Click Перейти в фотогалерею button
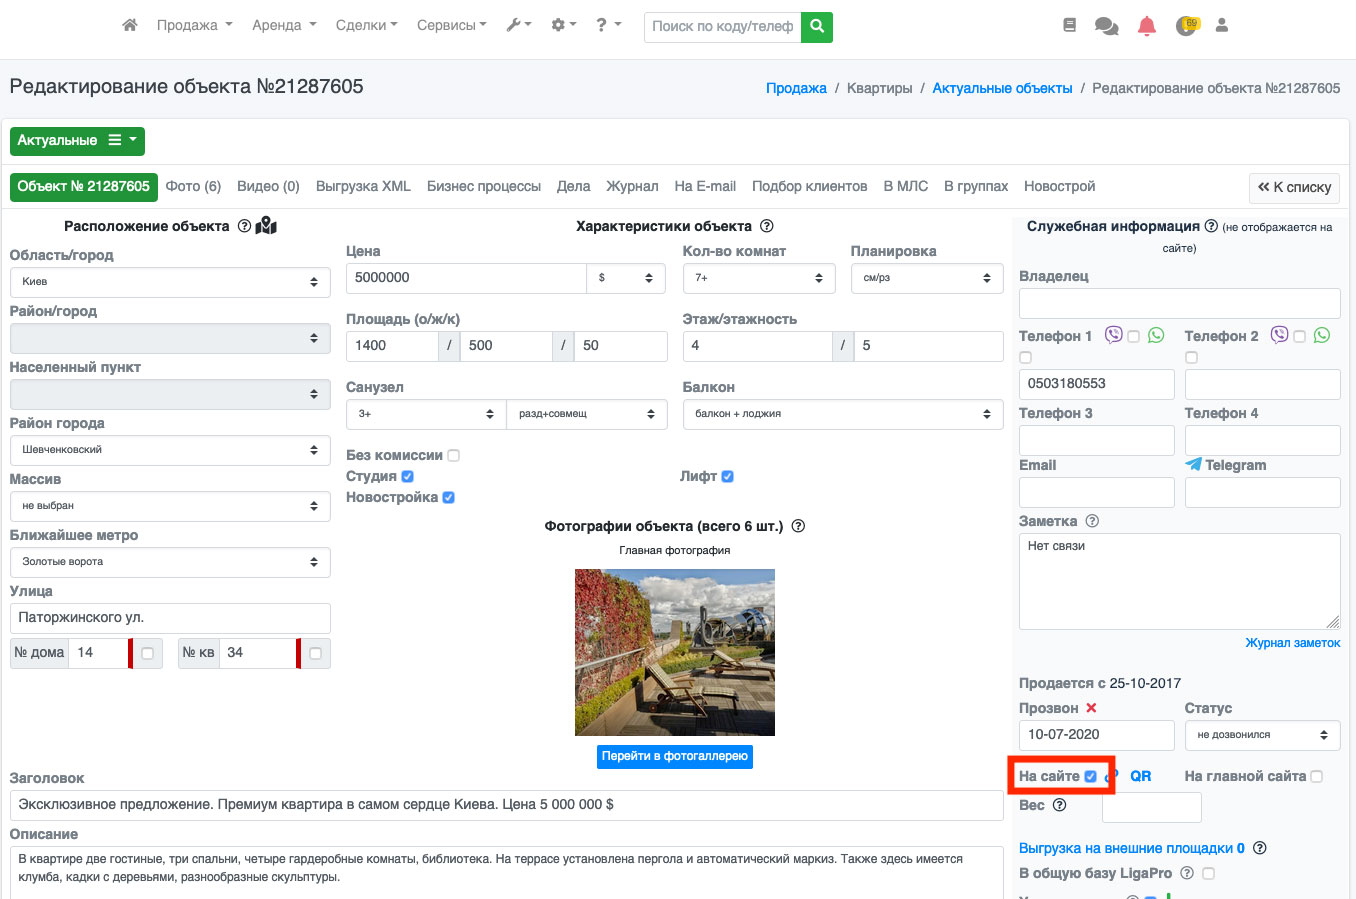Viewport: 1356px width, 899px height. point(674,756)
